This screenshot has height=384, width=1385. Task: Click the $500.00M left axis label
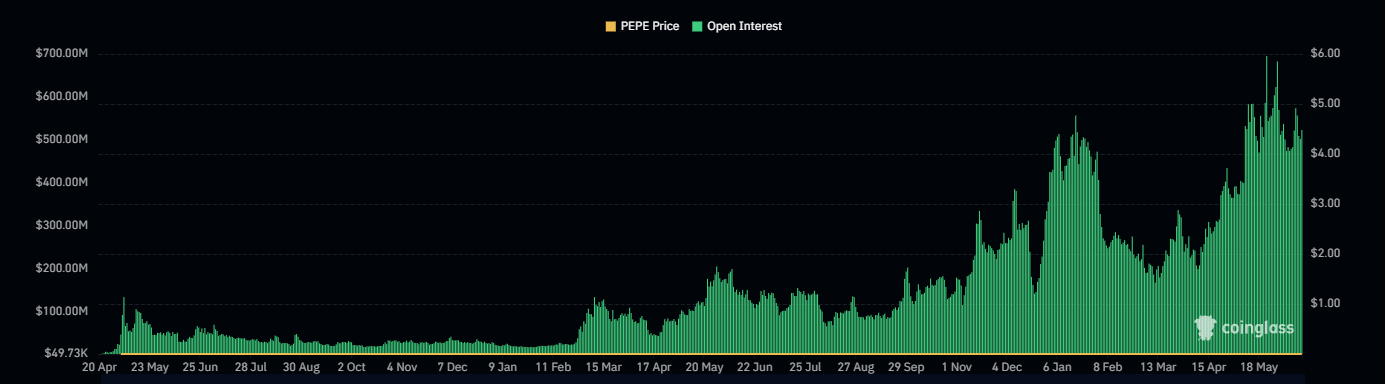coord(61,139)
